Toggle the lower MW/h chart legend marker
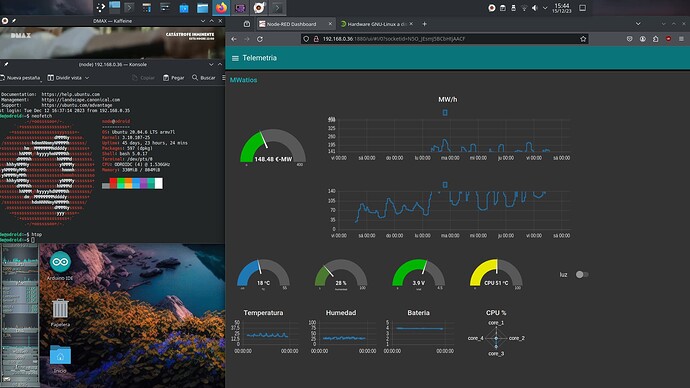This screenshot has width=690, height=388. (x=445, y=185)
